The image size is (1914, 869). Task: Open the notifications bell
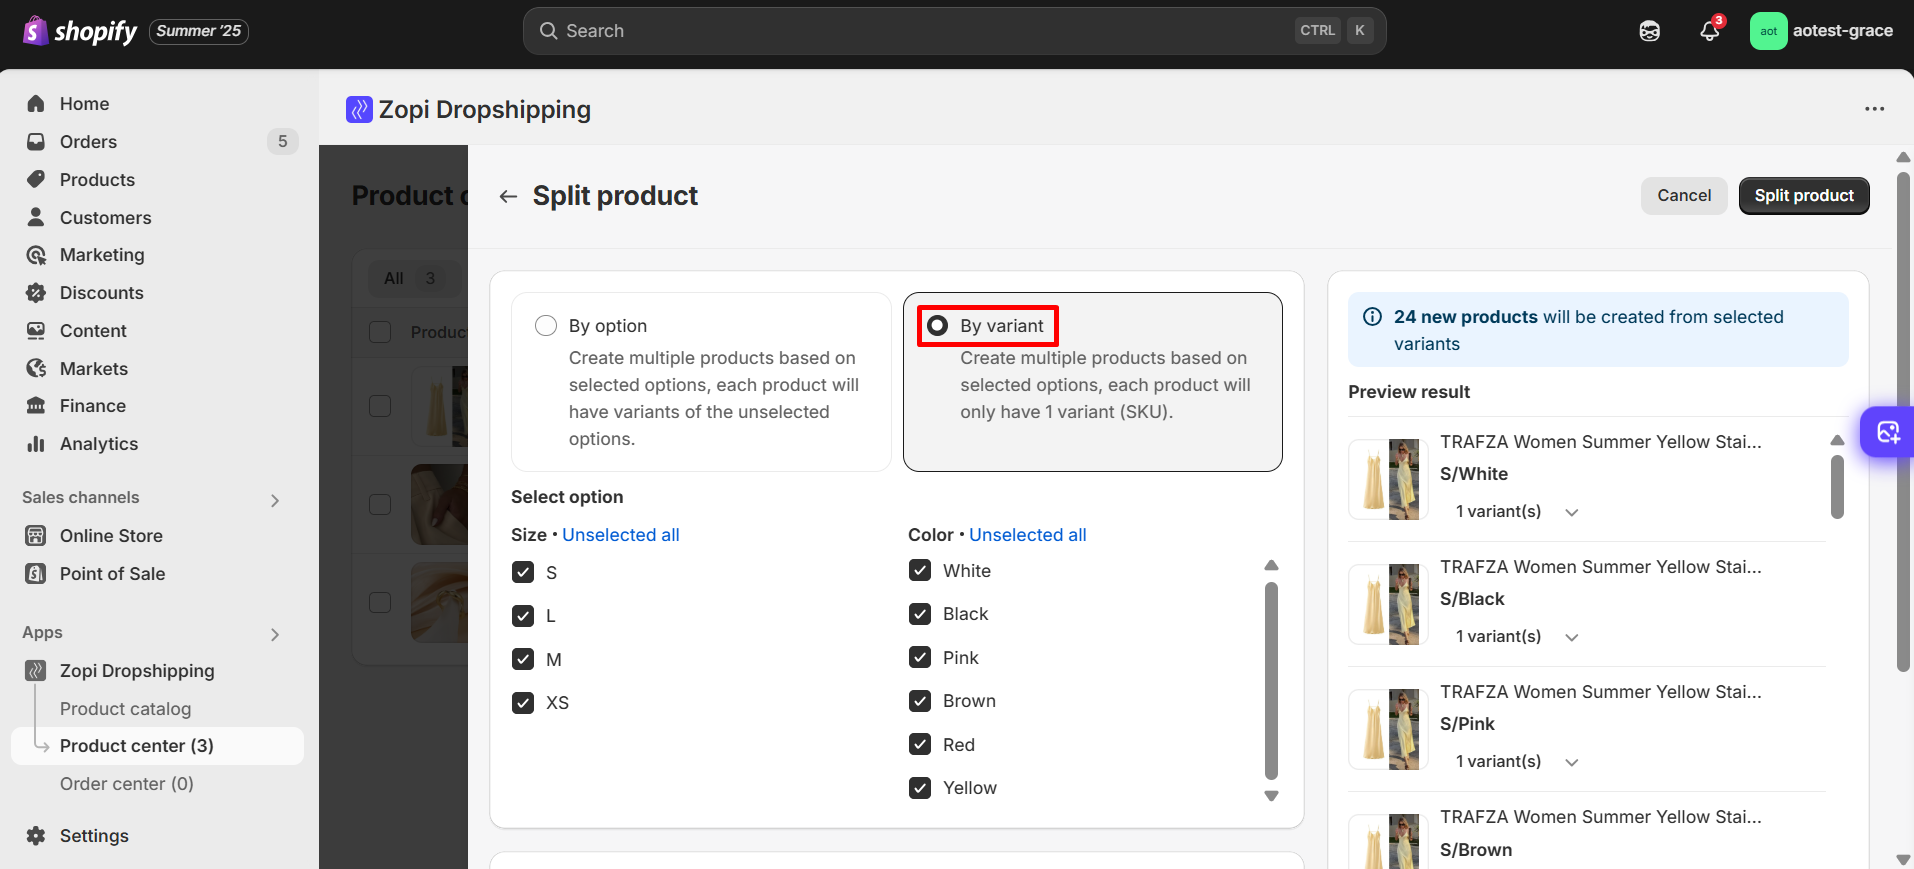click(1710, 31)
